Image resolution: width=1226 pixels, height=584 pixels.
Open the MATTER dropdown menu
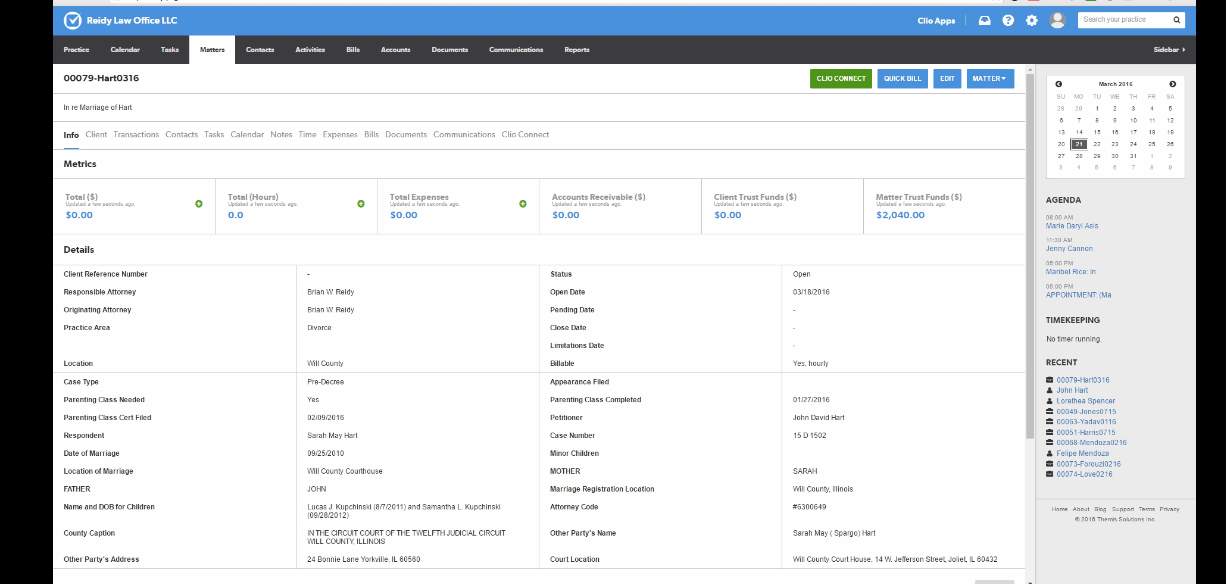coord(989,78)
